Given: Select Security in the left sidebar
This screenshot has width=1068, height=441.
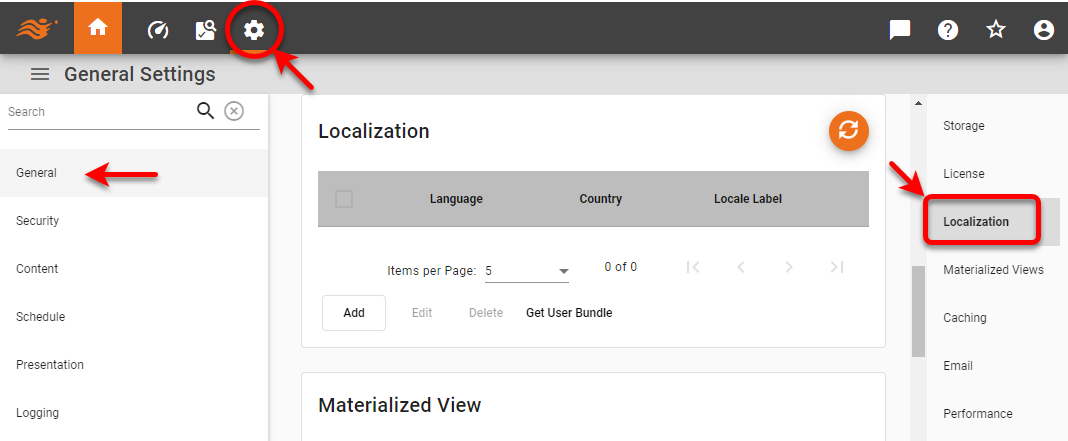Looking at the screenshot, I should pos(38,221).
